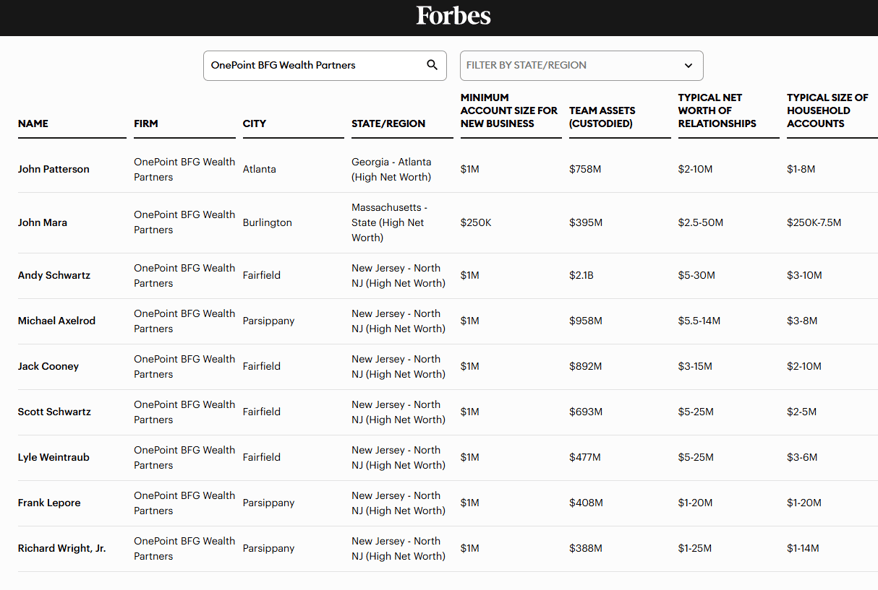View Michael Axelrod's profile
Viewport: 878px width, 590px height.
pyautogui.click(x=57, y=321)
